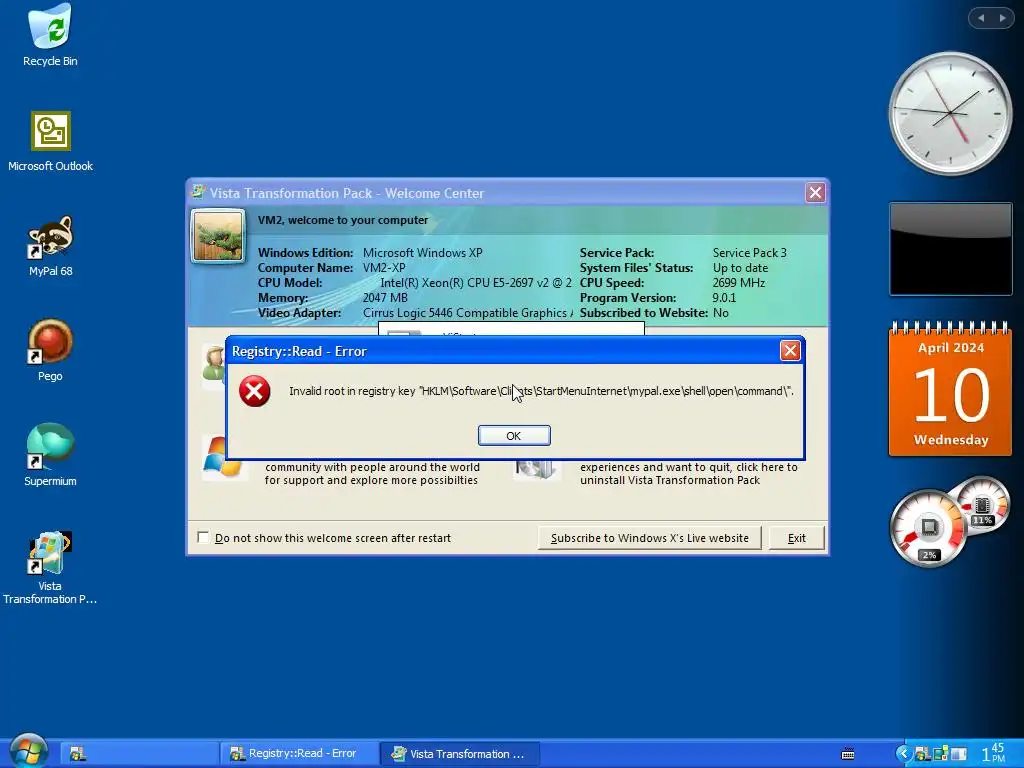The image size is (1024, 768).
Task: Click the community support text link
Action: pos(372,473)
